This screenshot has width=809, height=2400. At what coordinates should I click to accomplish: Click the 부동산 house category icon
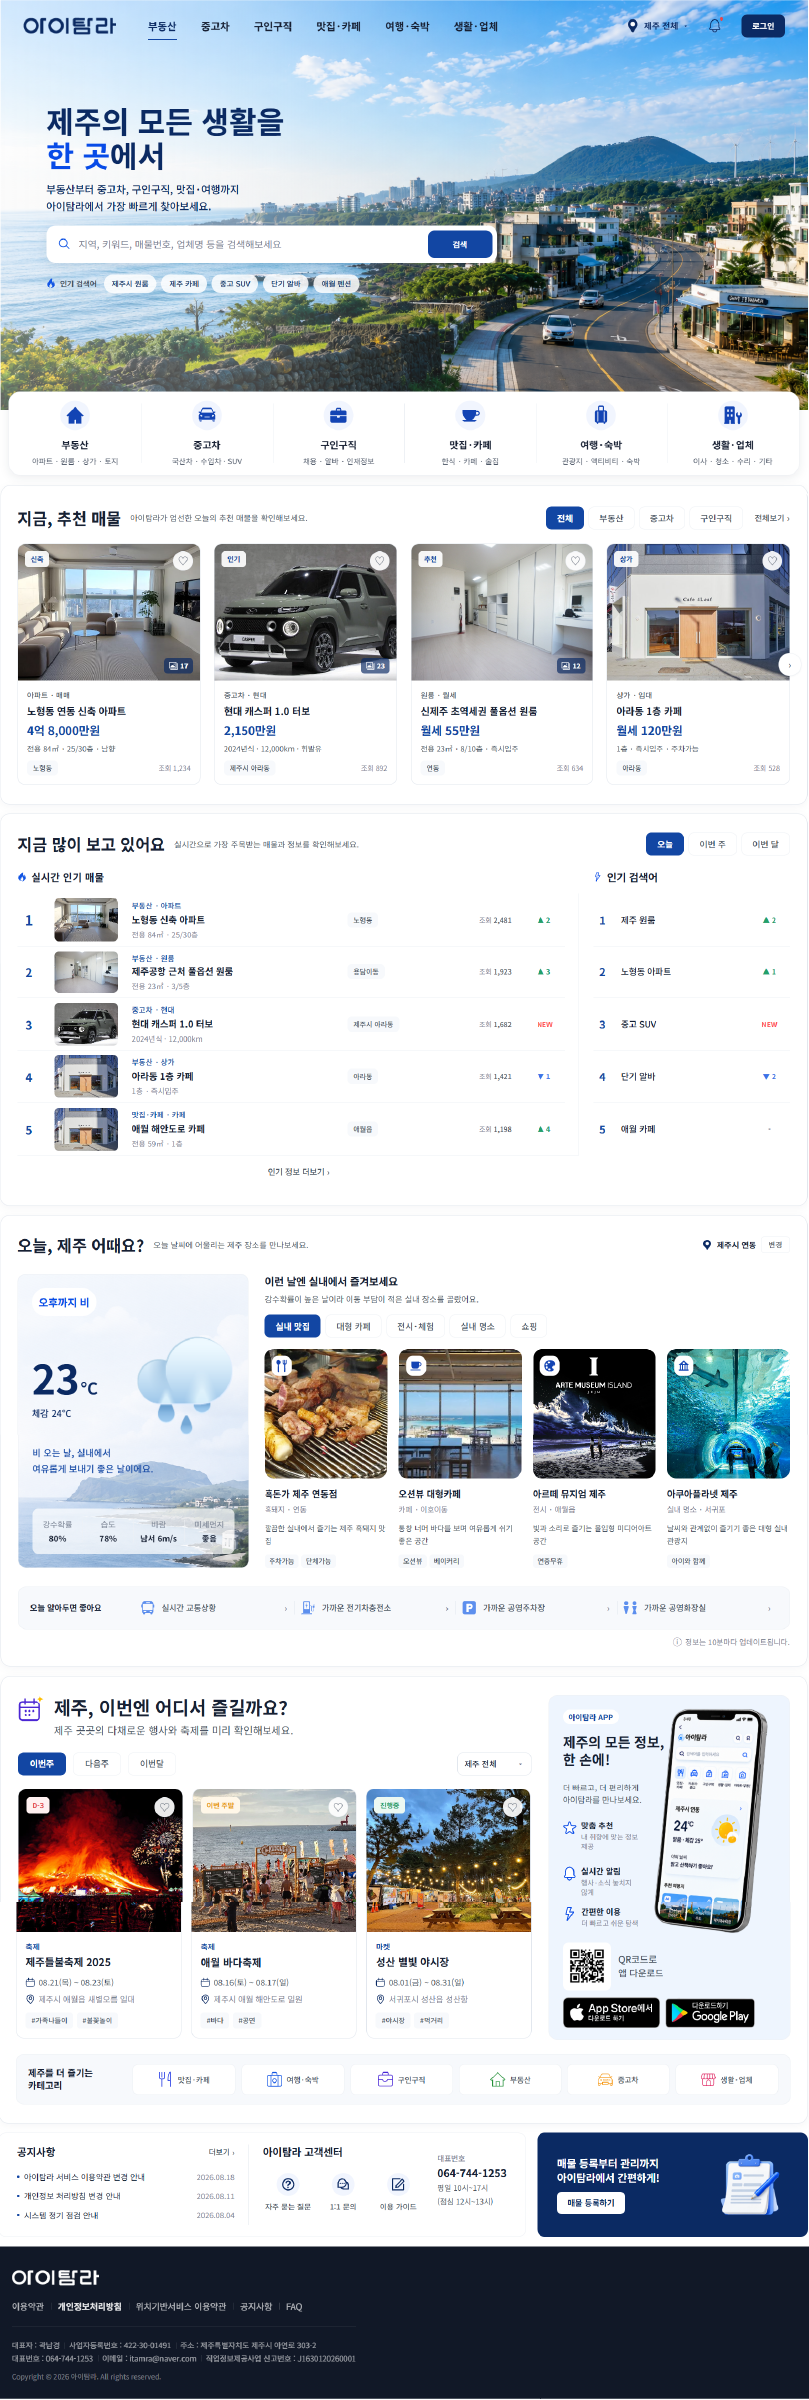pos(75,415)
